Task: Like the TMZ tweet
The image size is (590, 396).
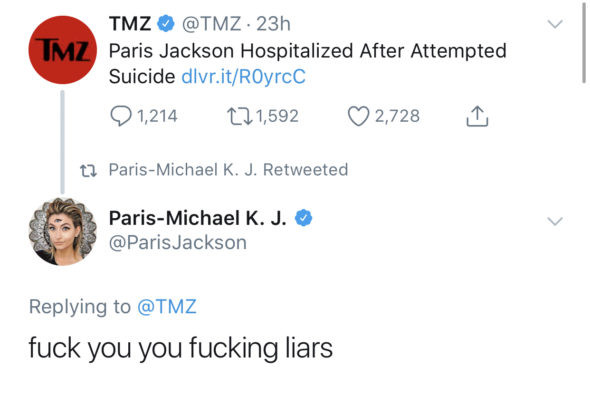Action: coord(358,116)
